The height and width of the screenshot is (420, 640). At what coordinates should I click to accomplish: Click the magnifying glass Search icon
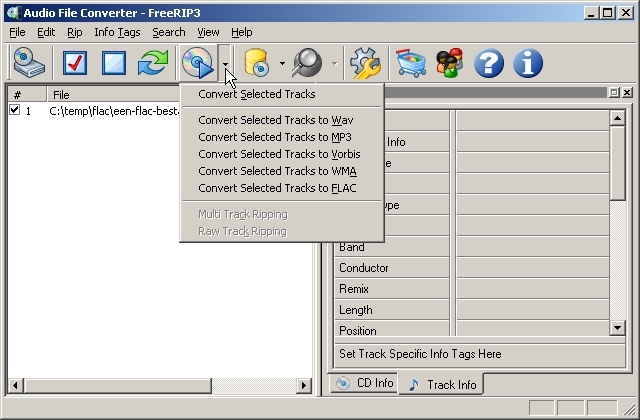tap(307, 63)
